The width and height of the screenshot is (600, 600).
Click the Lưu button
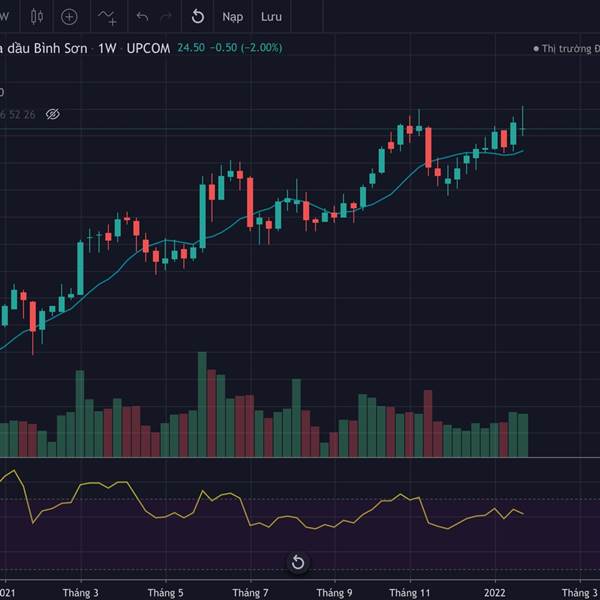coord(271,17)
